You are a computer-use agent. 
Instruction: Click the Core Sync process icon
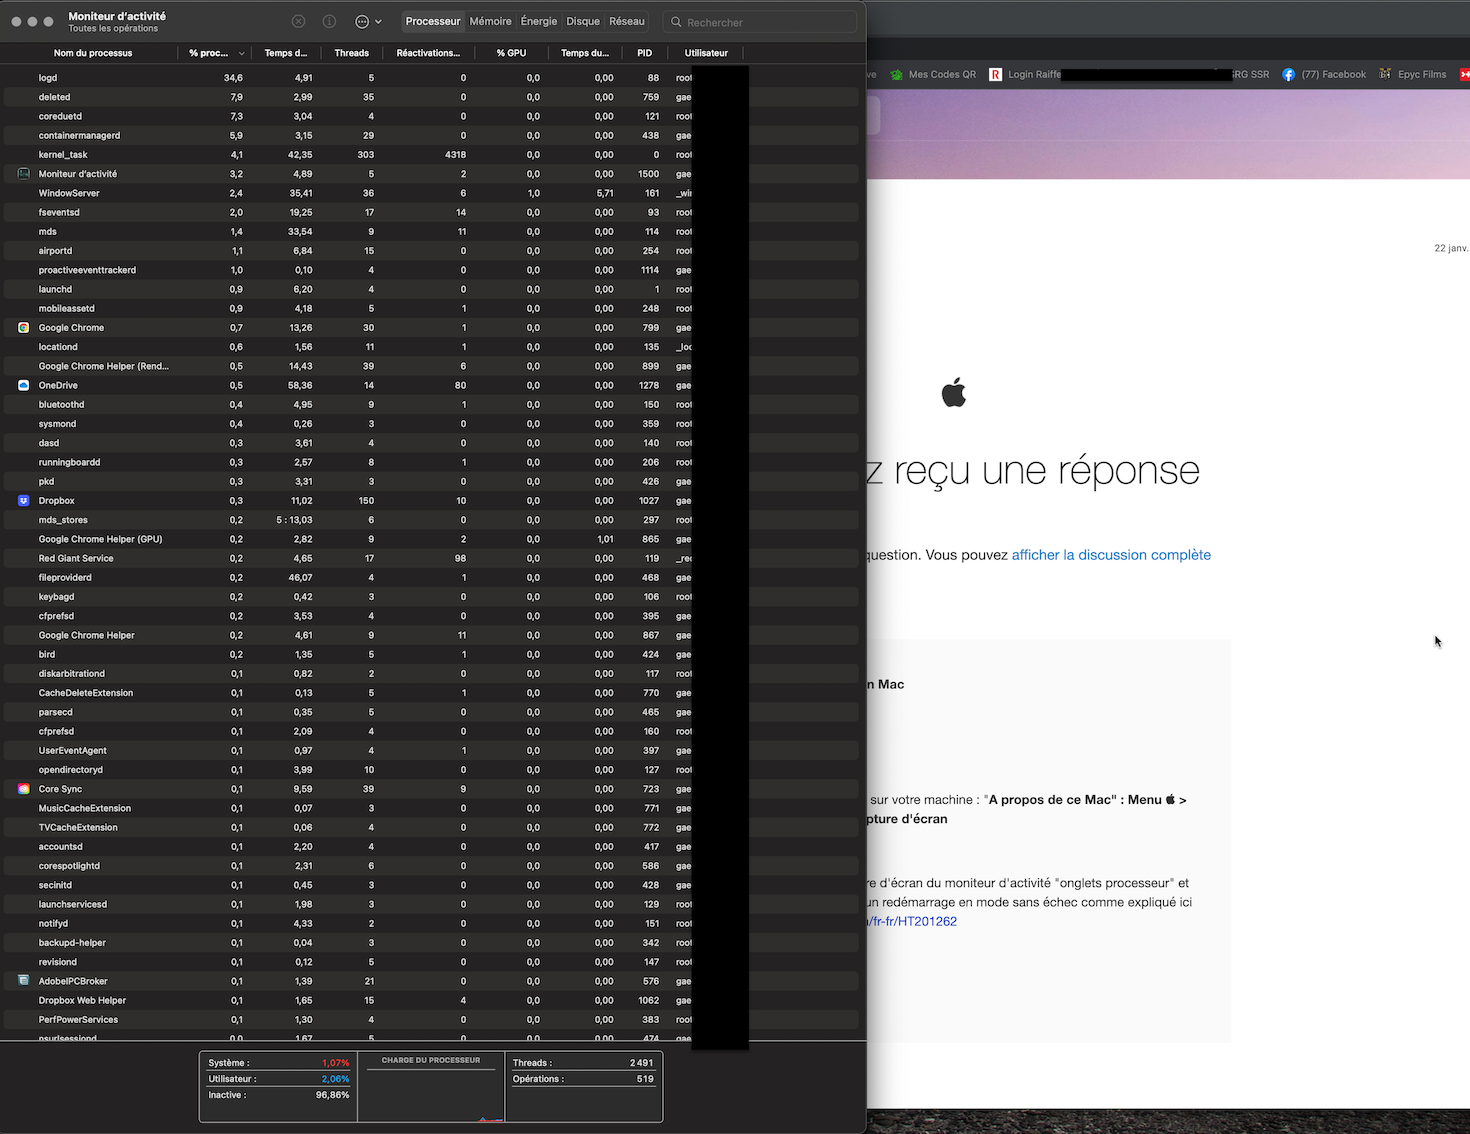coord(24,789)
